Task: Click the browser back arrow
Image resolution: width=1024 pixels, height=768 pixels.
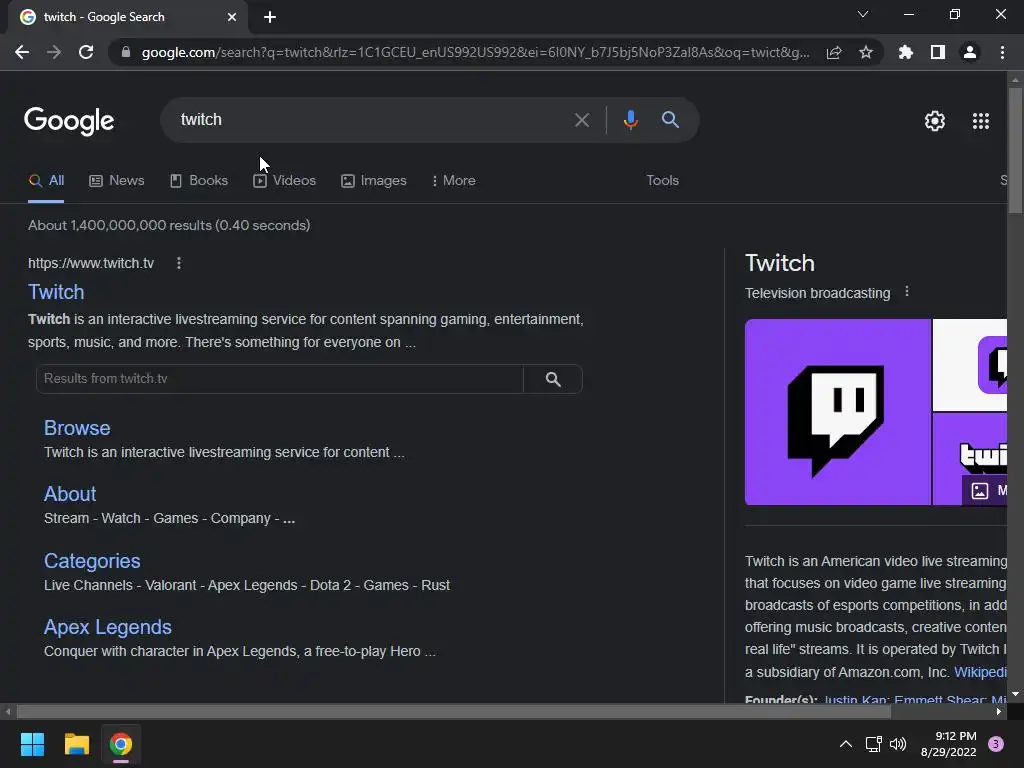Action: (22, 52)
